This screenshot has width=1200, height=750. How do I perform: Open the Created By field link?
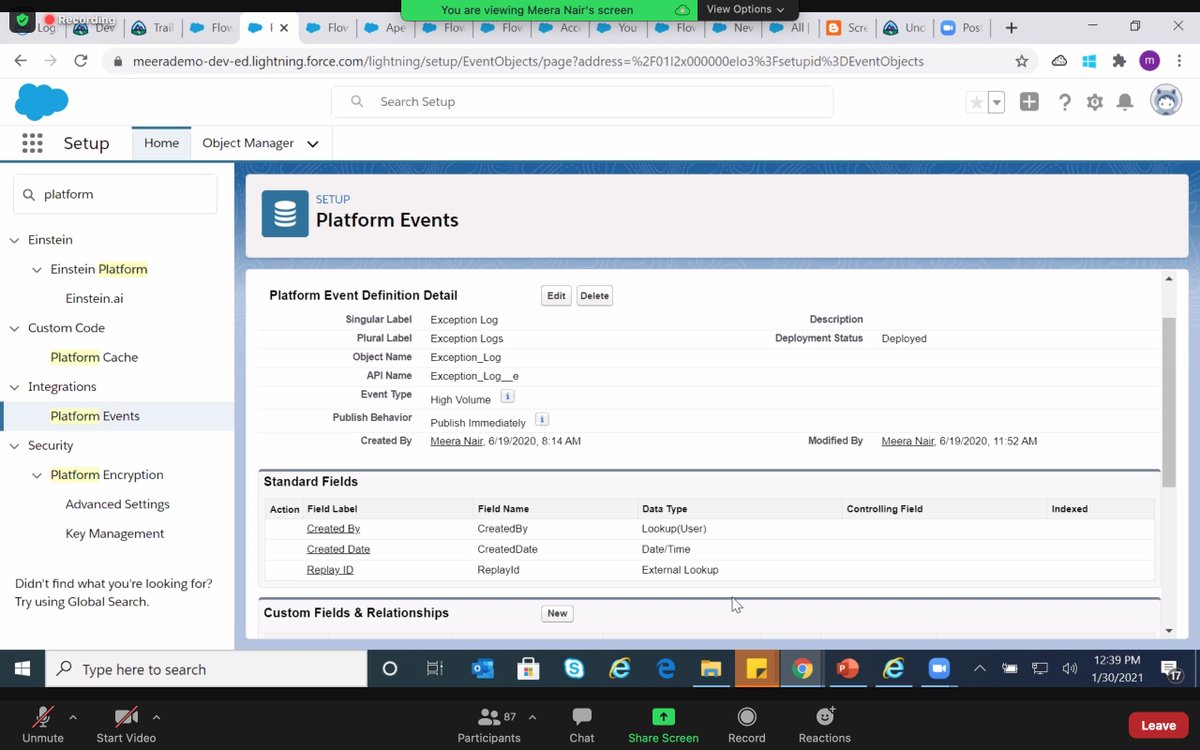tap(333, 529)
